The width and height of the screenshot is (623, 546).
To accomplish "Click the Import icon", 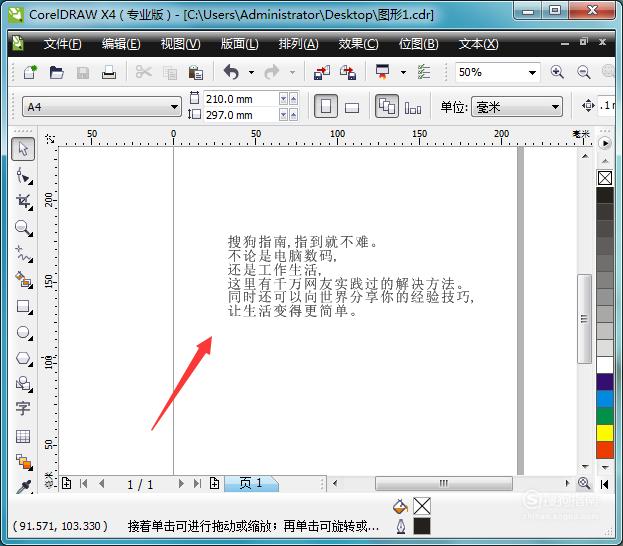I will click(322, 72).
